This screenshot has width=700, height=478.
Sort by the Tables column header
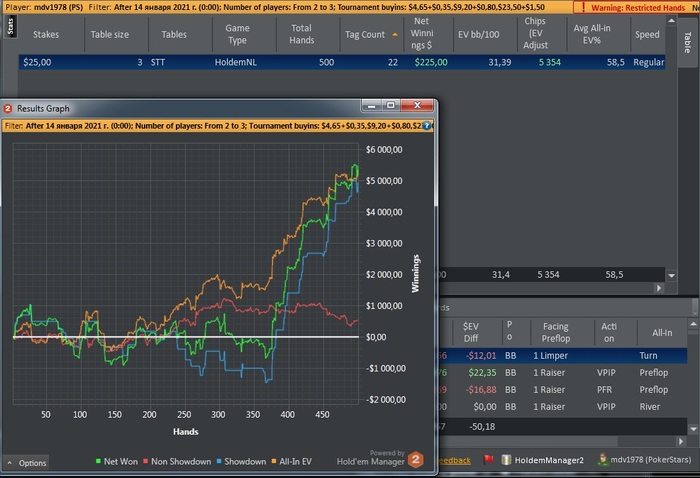pos(174,34)
